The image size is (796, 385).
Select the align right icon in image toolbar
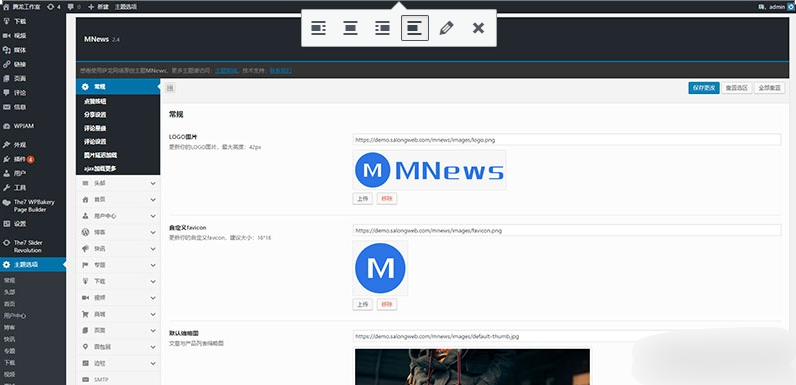(x=382, y=28)
